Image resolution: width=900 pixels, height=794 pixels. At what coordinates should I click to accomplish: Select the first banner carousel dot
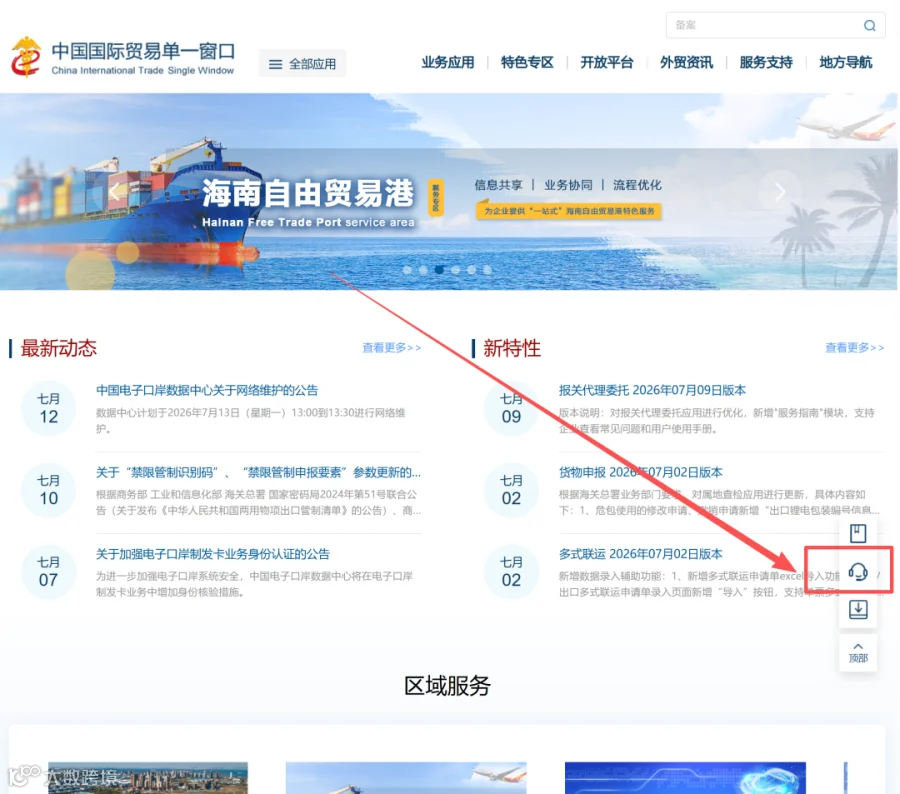(407, 270)
